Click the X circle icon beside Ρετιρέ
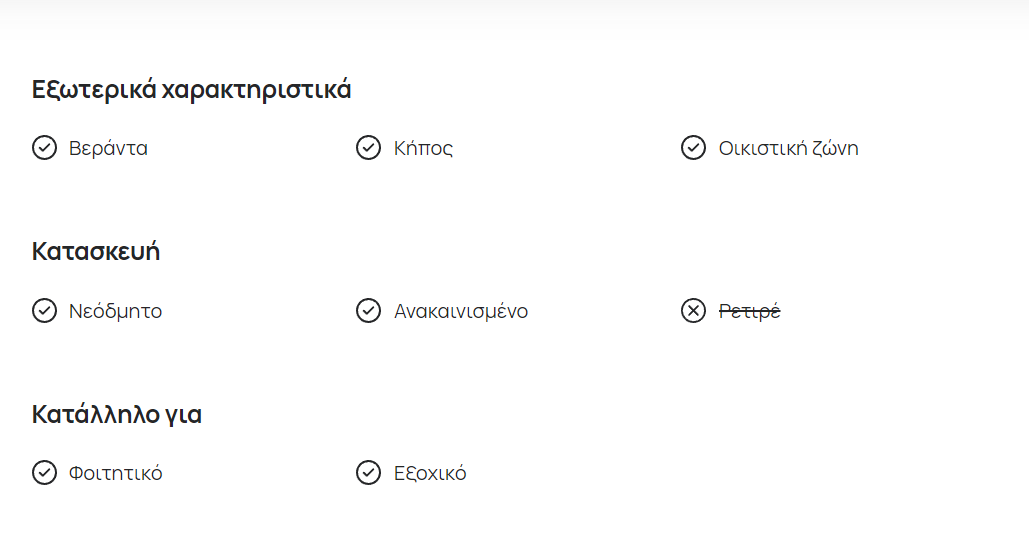 click(x=693, y=310)
